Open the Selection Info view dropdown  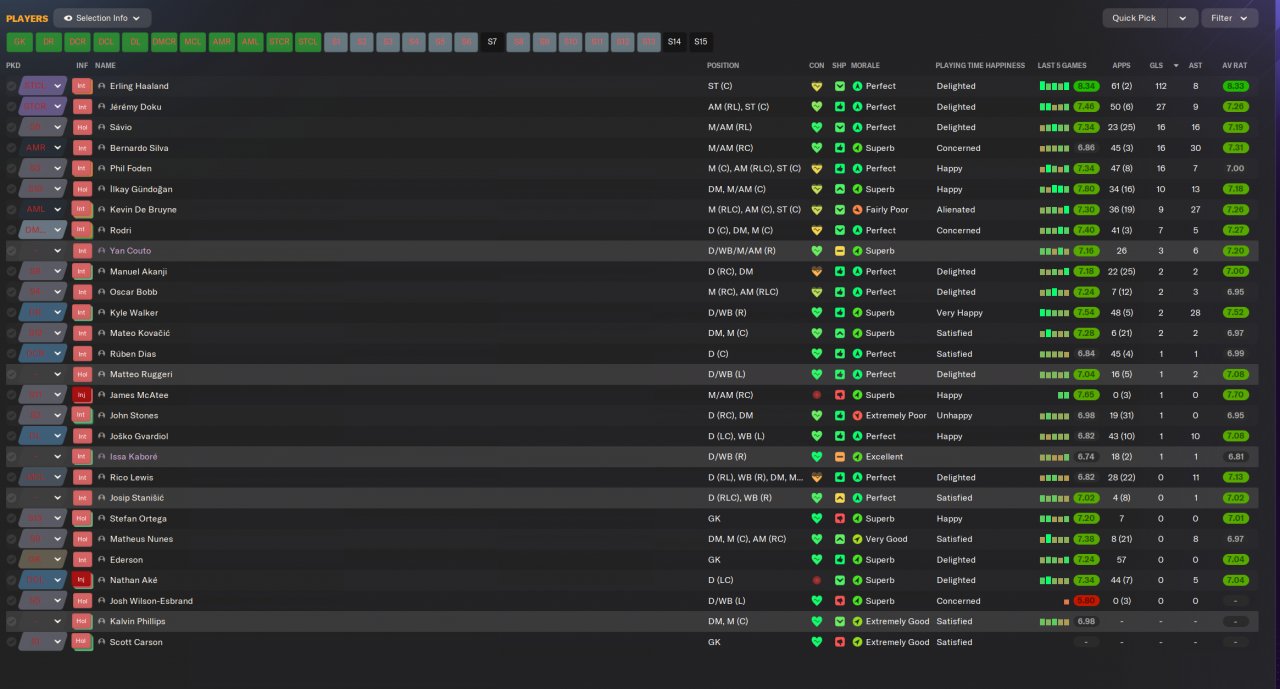point(102,18)
